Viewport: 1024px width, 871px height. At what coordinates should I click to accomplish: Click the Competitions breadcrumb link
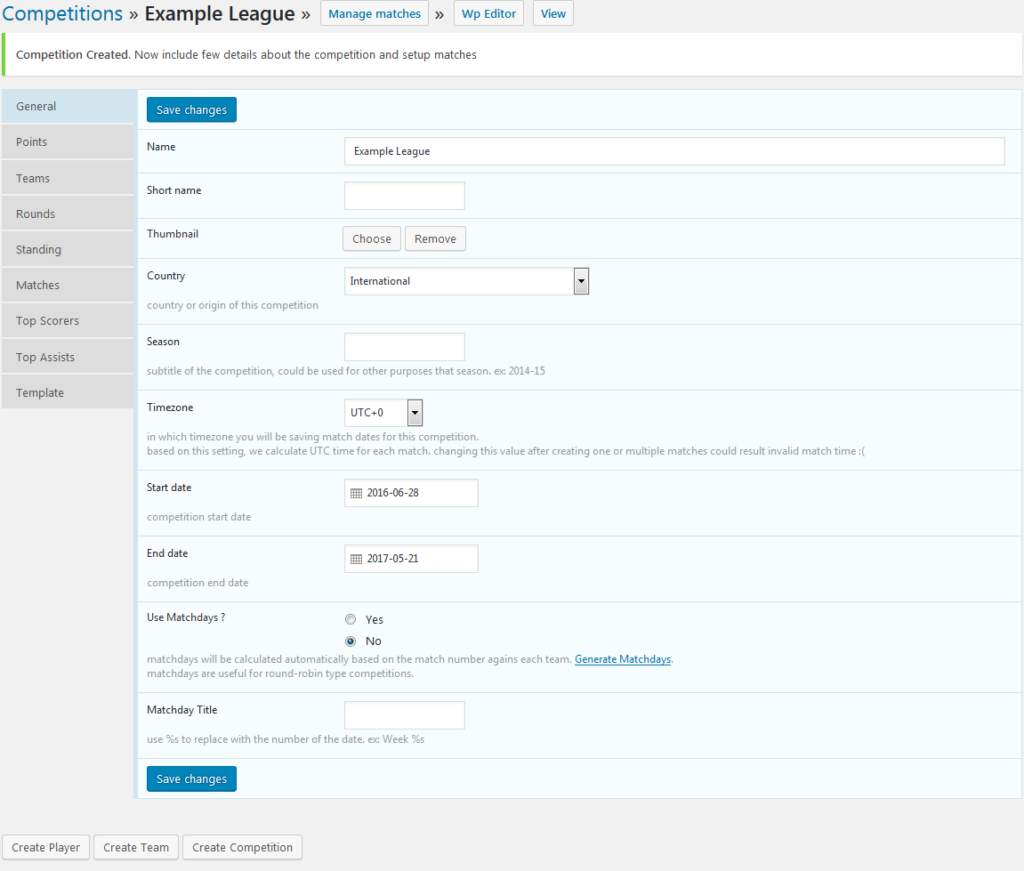click(62, 14)
